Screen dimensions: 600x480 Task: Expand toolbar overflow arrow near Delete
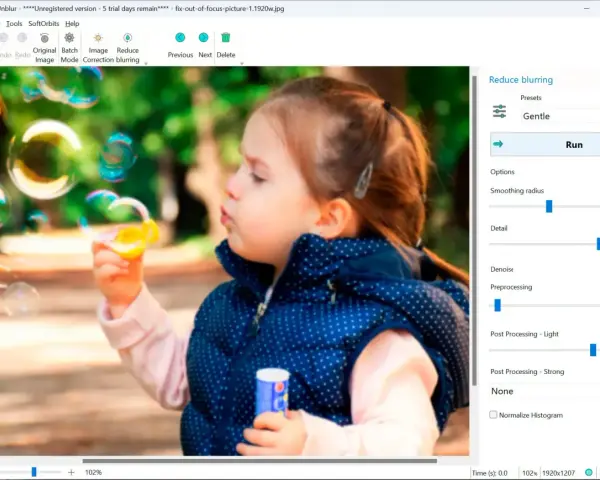point(242,64)
